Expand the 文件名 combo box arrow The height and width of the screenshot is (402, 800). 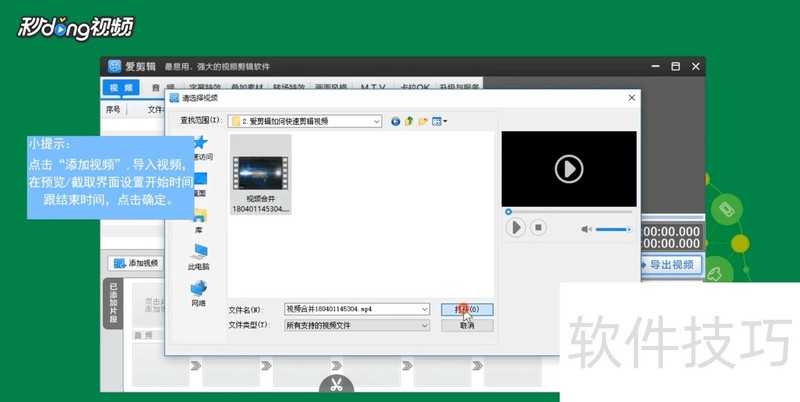click(425, 310)
